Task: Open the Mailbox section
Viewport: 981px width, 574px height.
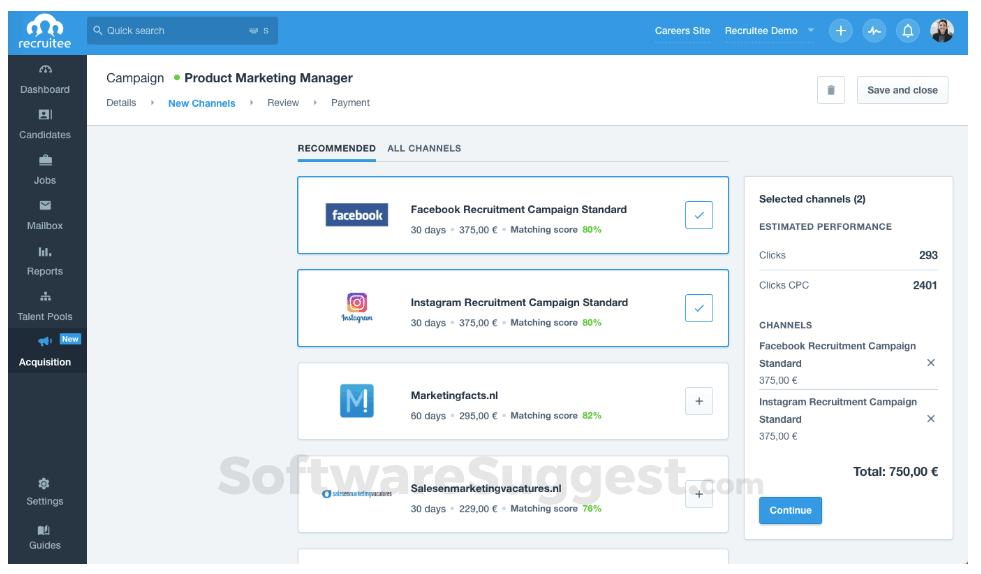Action: [45, 216]
